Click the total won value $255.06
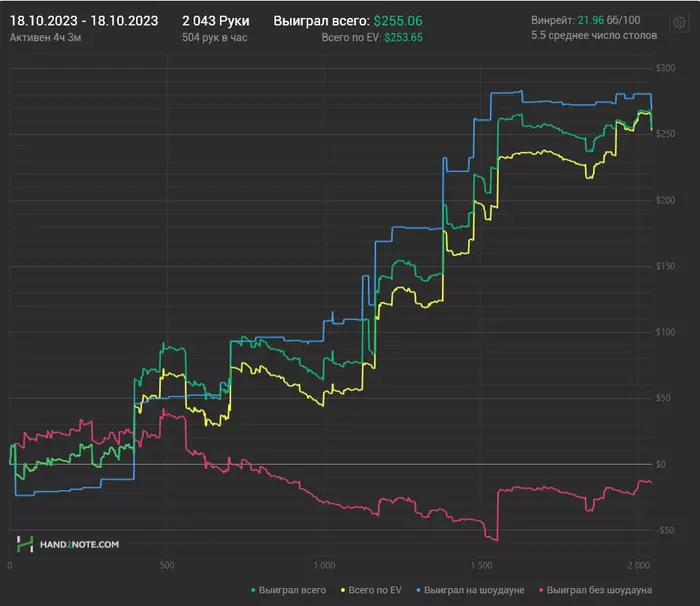The width and height of the screenshot is (700, 606). 398,21
